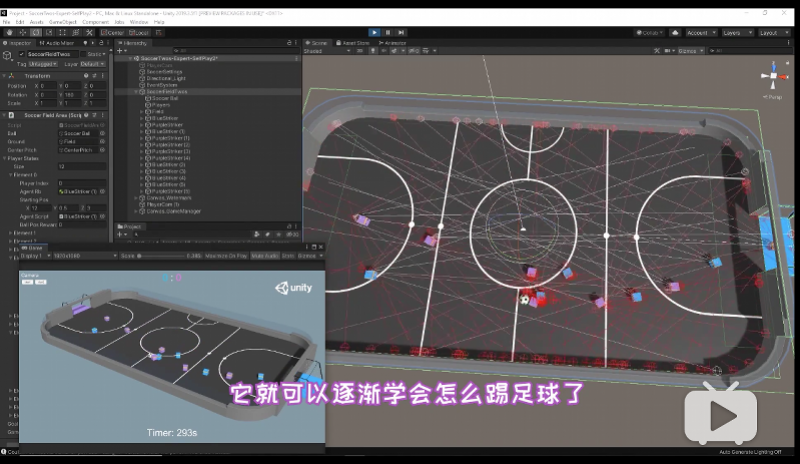The width and height of the screenshot is (800, 464).
Task: Click the Stats button in Game view
Action: (x=290, y=255)
